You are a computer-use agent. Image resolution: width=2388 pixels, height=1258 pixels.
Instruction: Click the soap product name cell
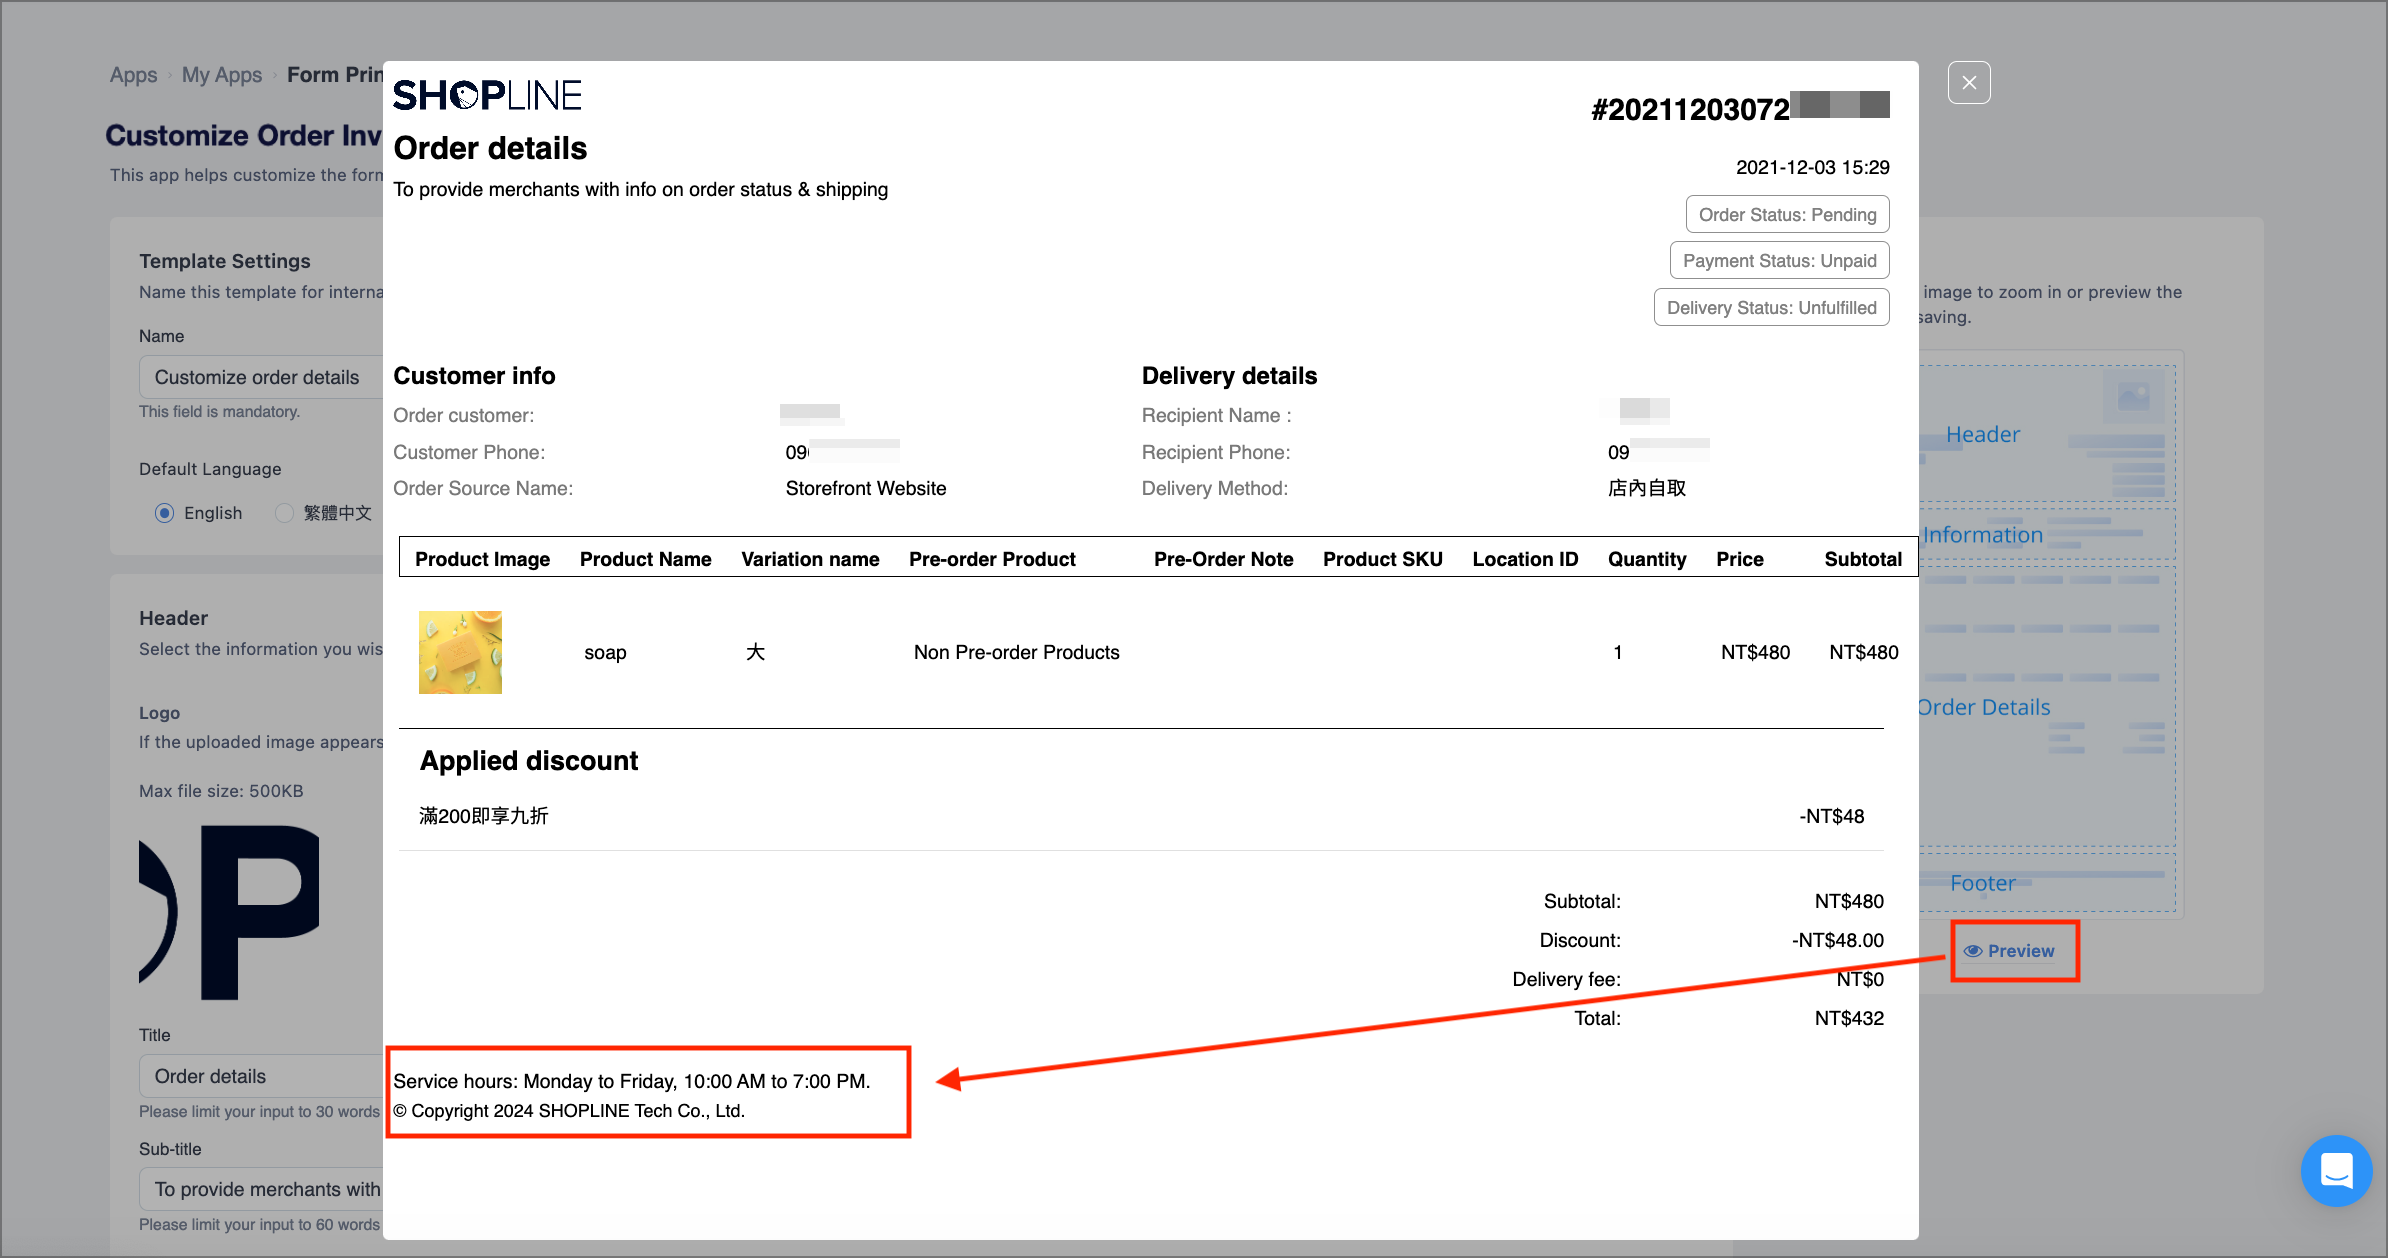(x=605, y=652)
